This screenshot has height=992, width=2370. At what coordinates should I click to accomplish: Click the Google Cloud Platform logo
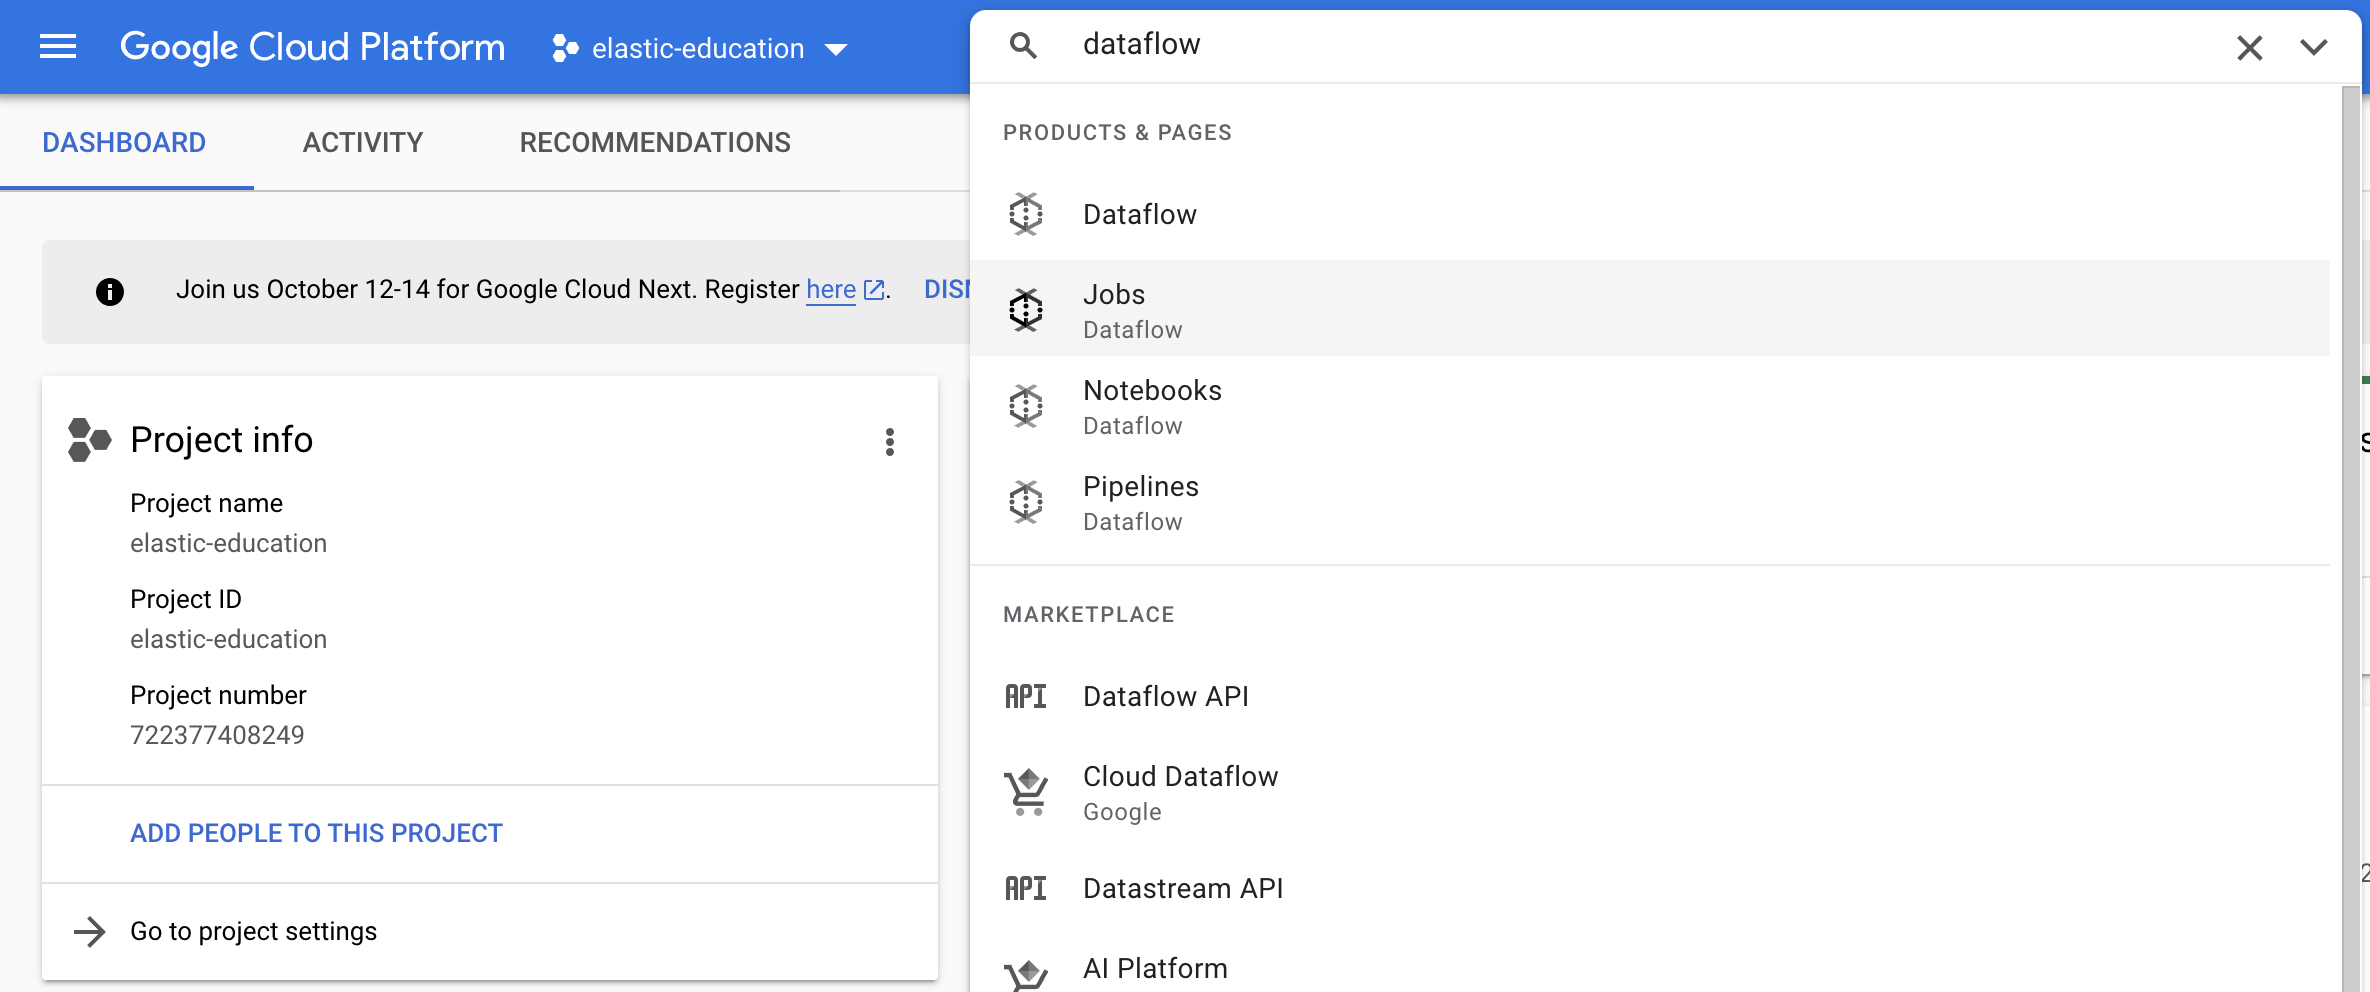pyautogui.click(x=312, y=46)
